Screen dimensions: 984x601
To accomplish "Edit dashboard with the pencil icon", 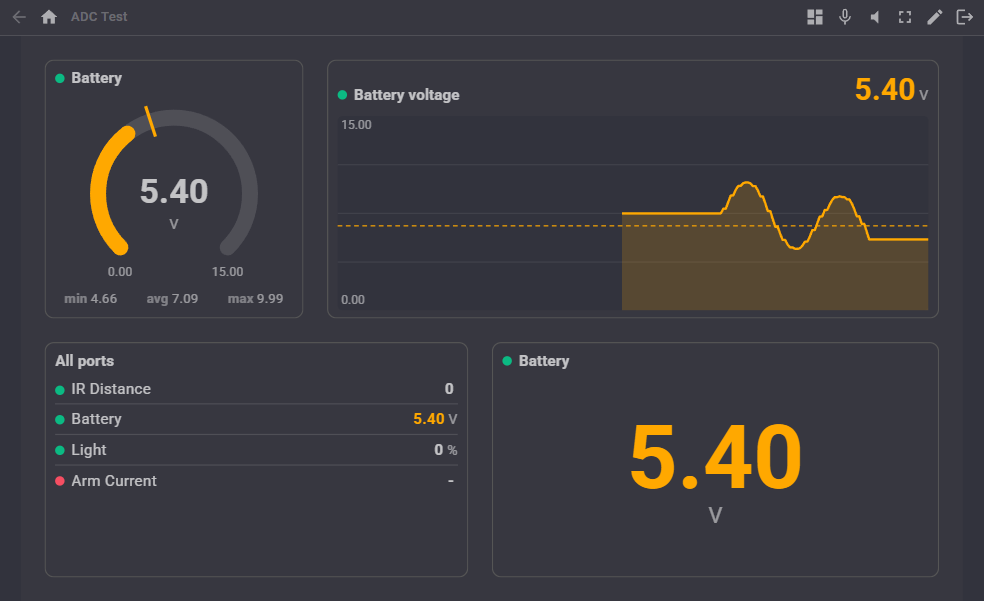I will [934, 17].
